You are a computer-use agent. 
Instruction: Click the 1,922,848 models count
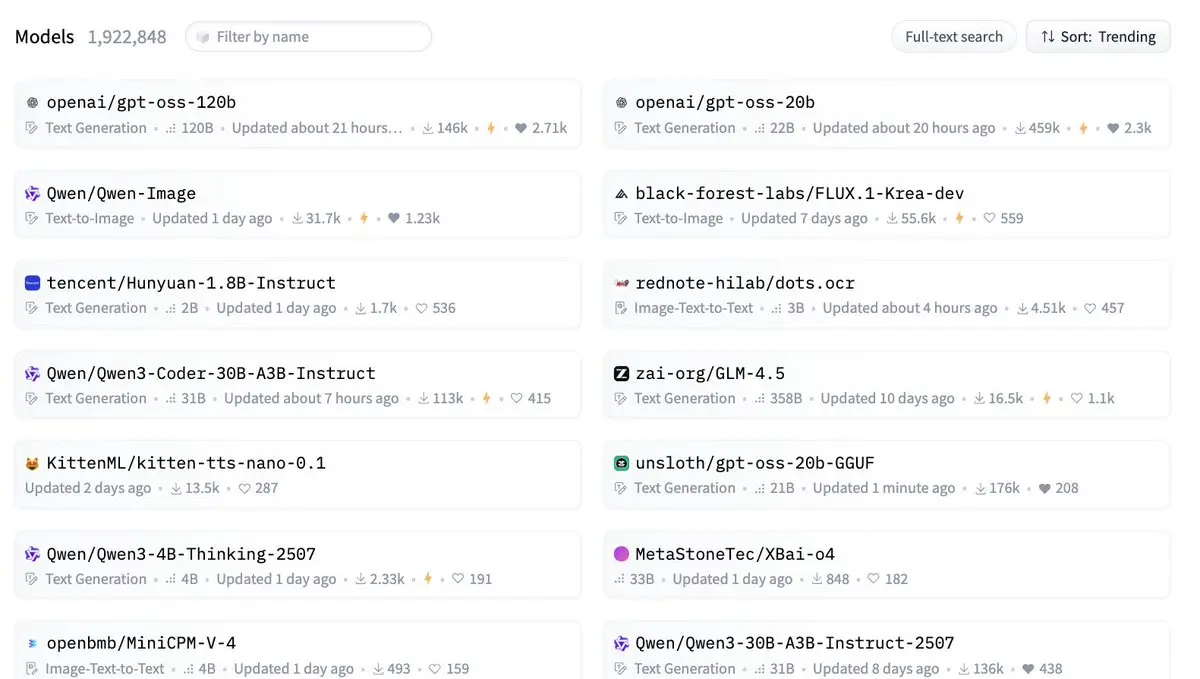(127, 37)
